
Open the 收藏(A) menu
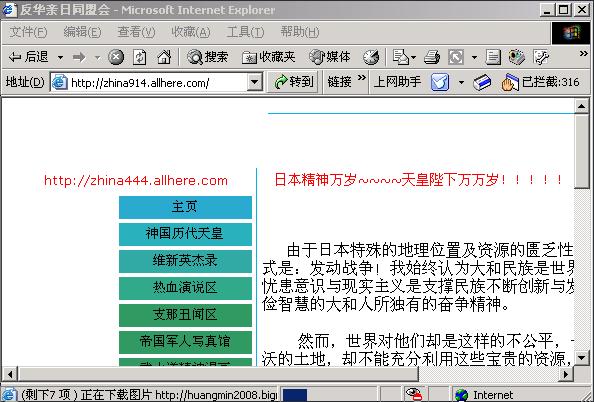(x=191, y=32)
